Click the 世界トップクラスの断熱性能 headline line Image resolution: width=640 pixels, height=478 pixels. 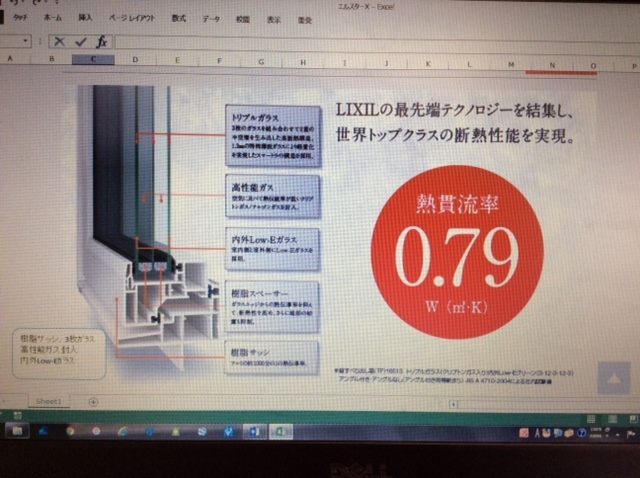pos(455,135)
